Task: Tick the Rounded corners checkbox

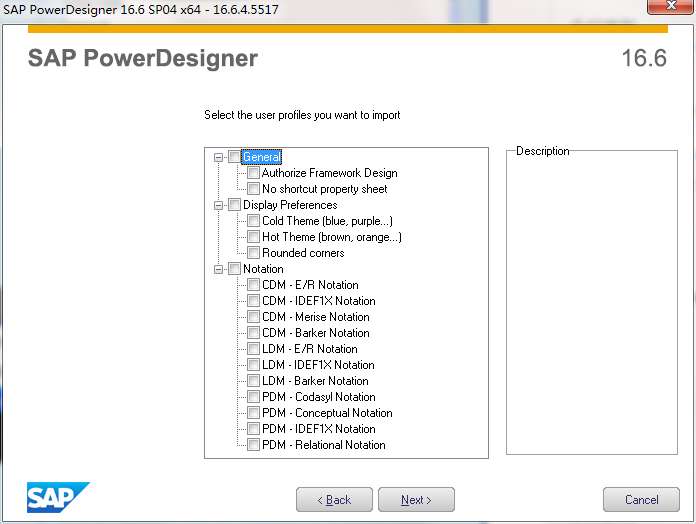Action: coord(253,252)
